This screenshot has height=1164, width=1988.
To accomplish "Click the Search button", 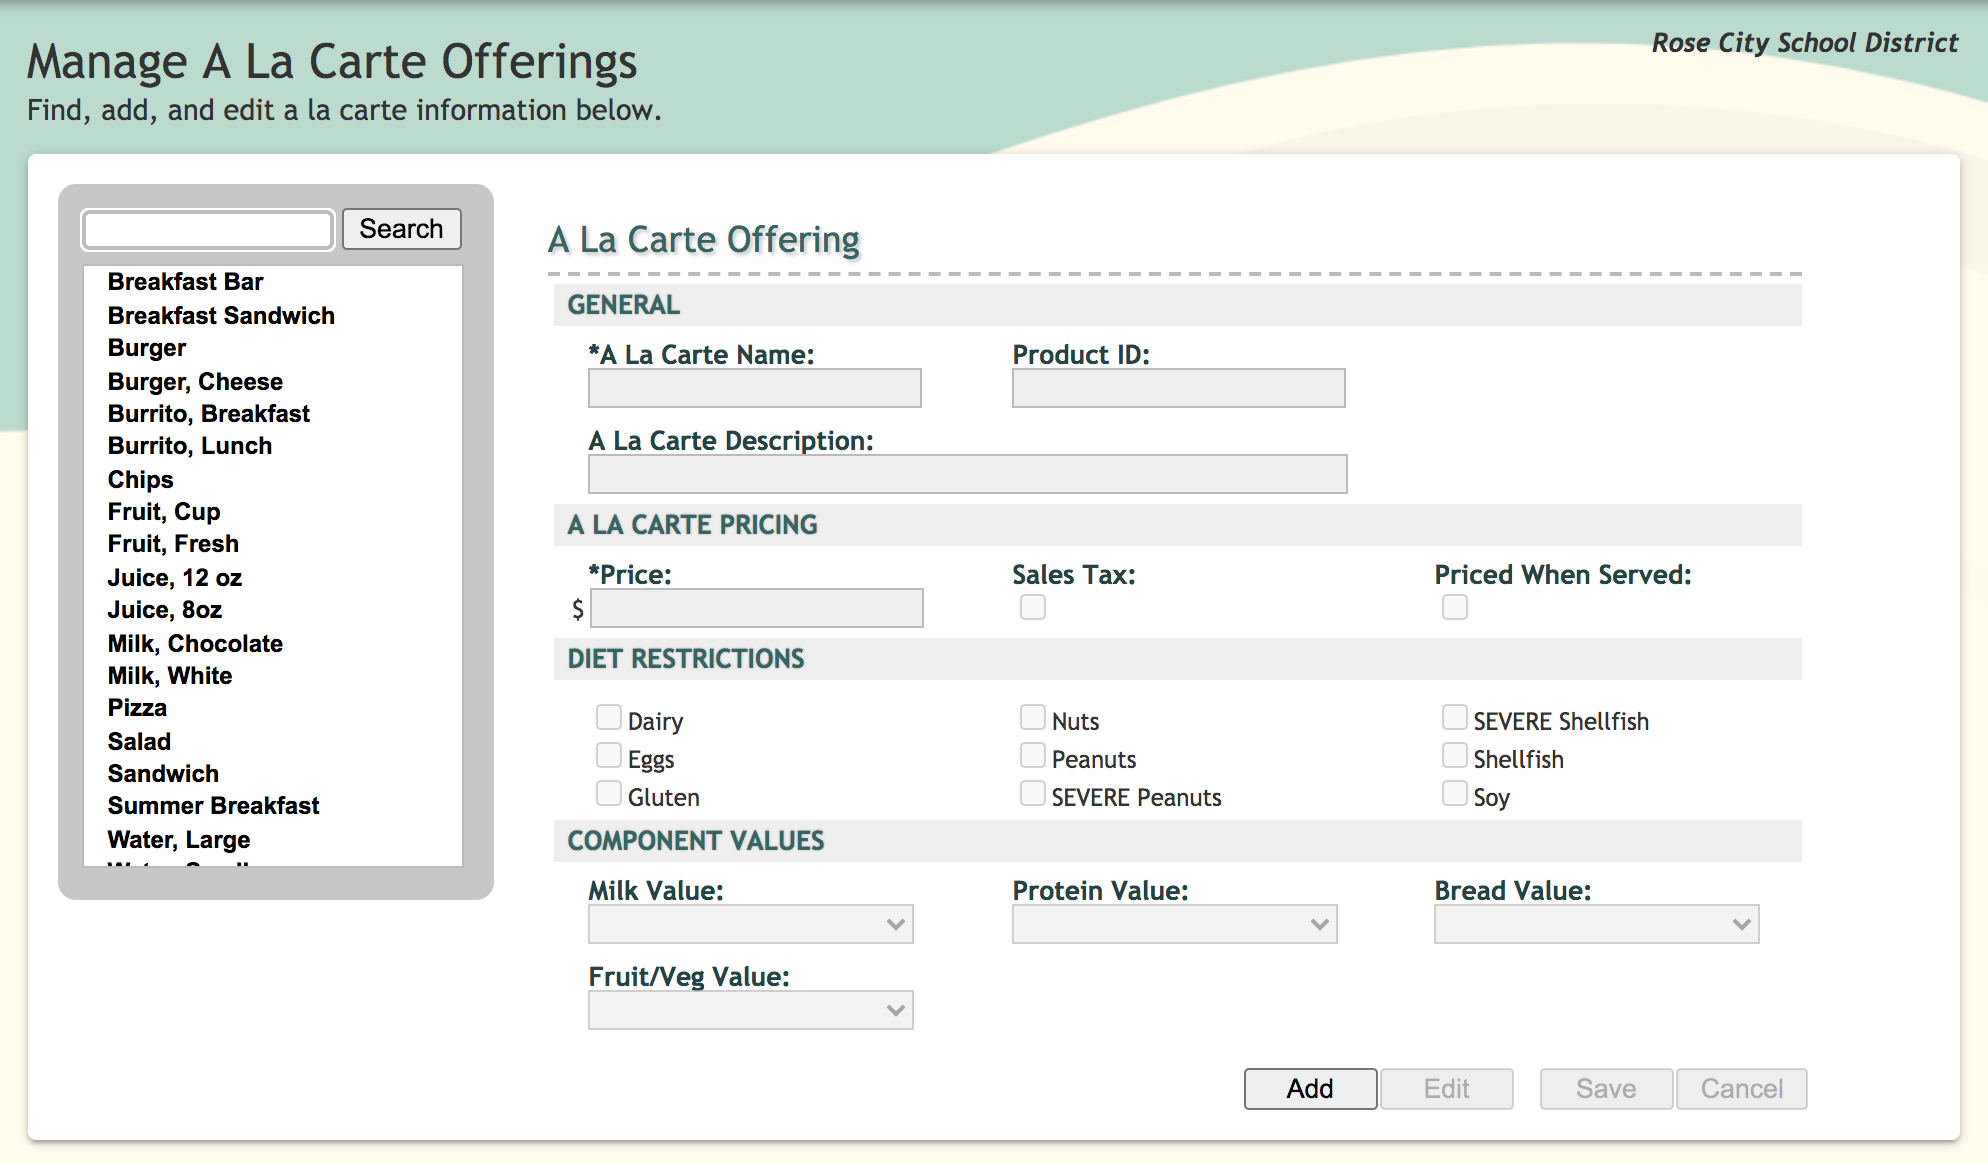I will tap(401, 229).
